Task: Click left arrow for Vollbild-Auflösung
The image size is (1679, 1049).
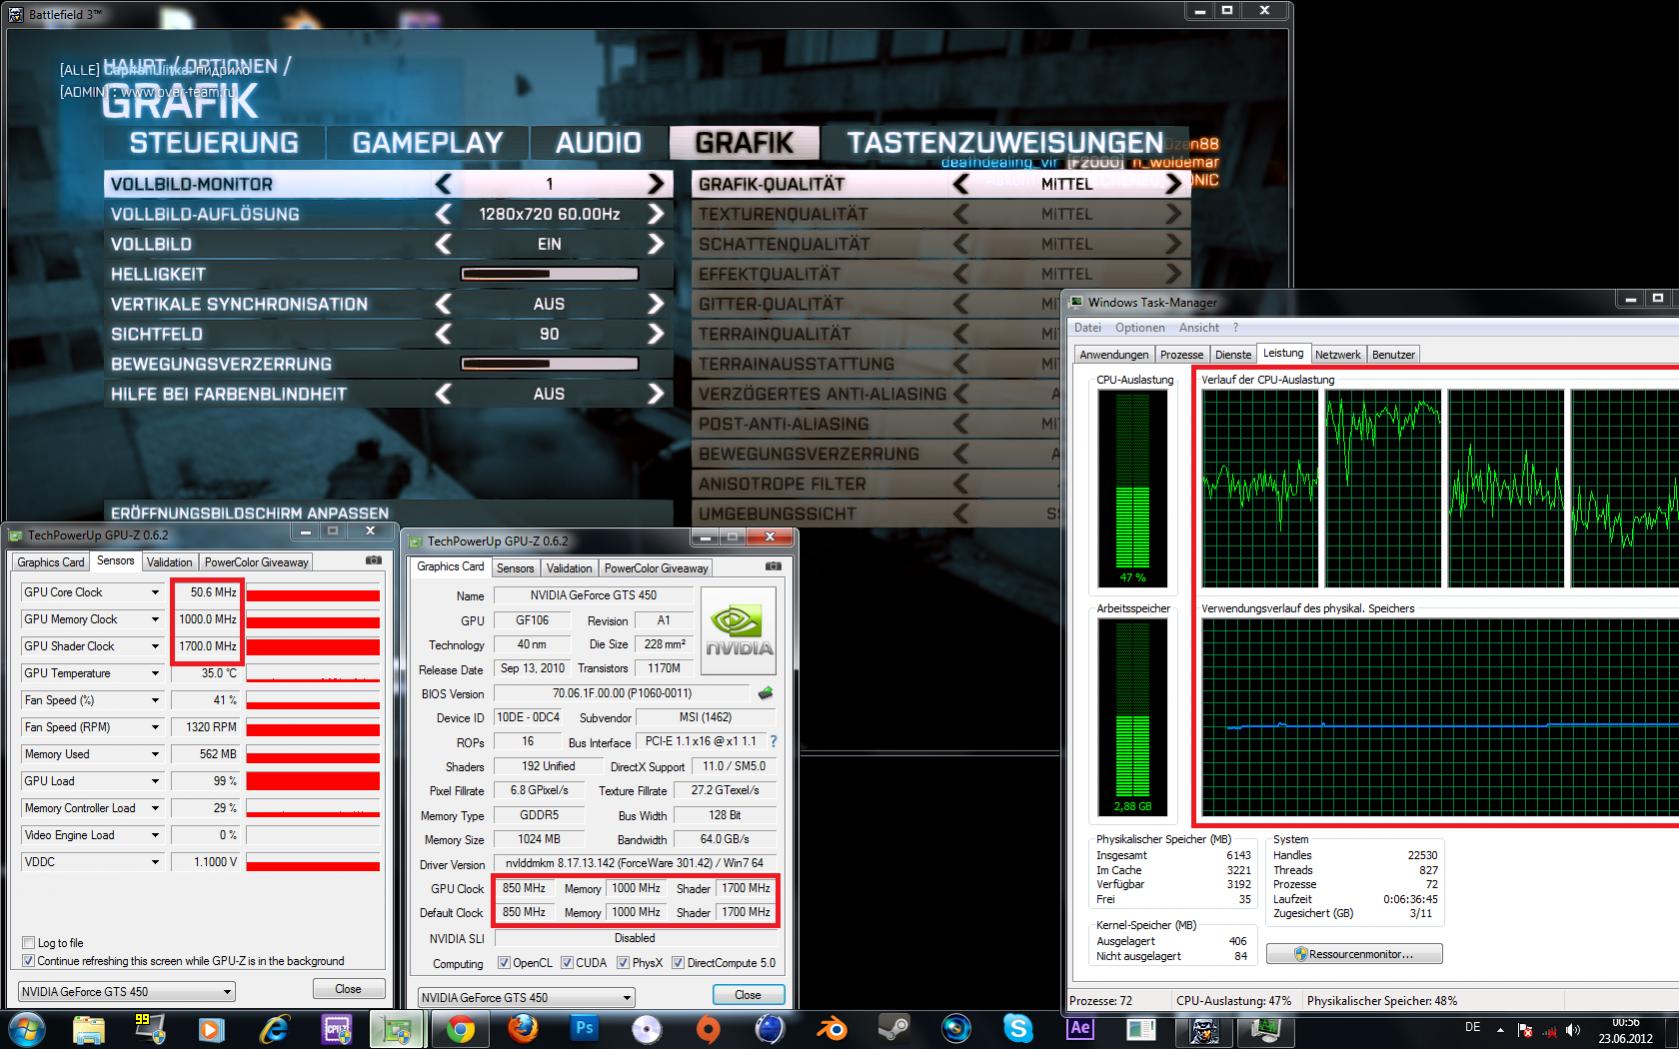Action: click(443, 214)
